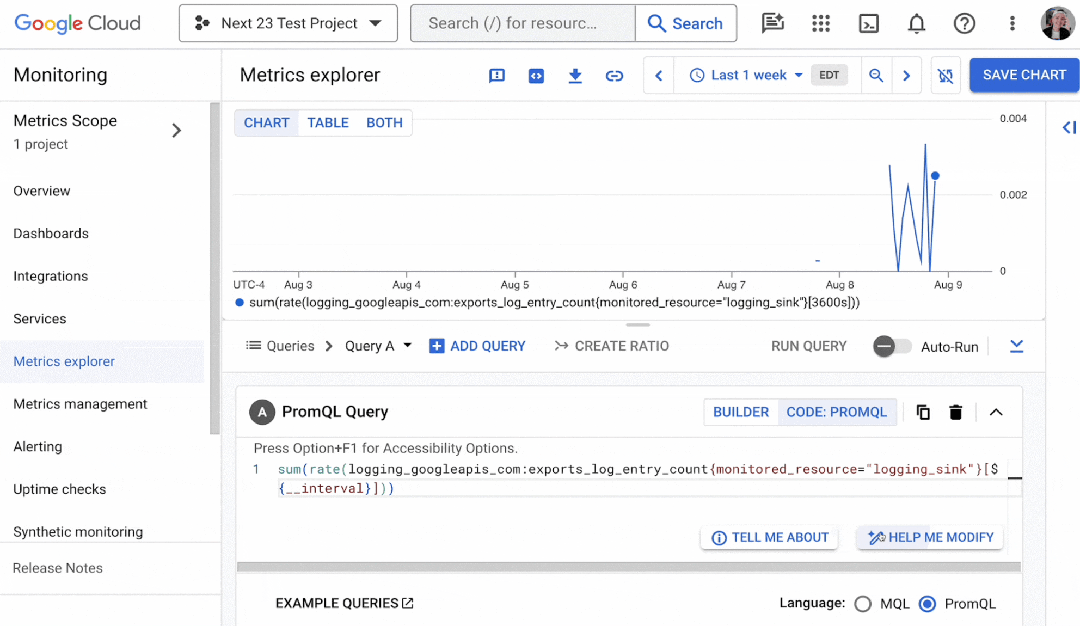Expand the collapsed right side panel
1080x626 pixels.
click(x=1069, y=127)
